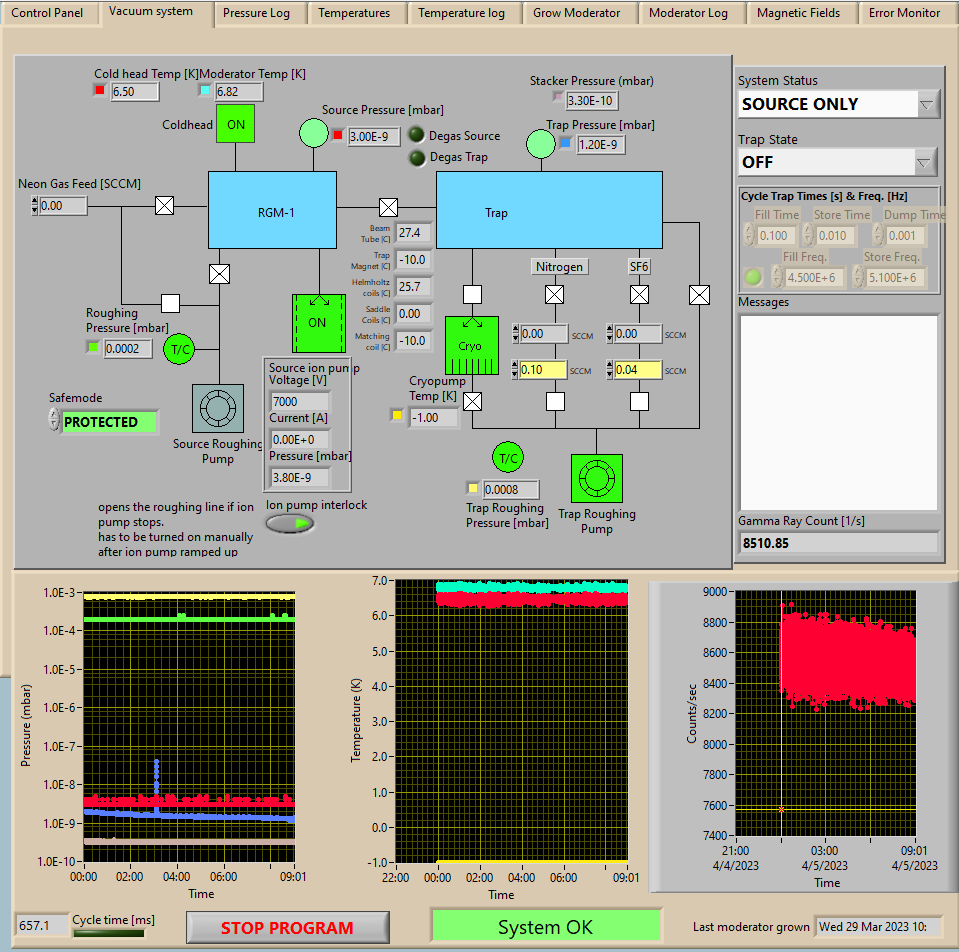Click the Neon Gas Feed valve icon
The image size is (959, 952).
(165, 205)
